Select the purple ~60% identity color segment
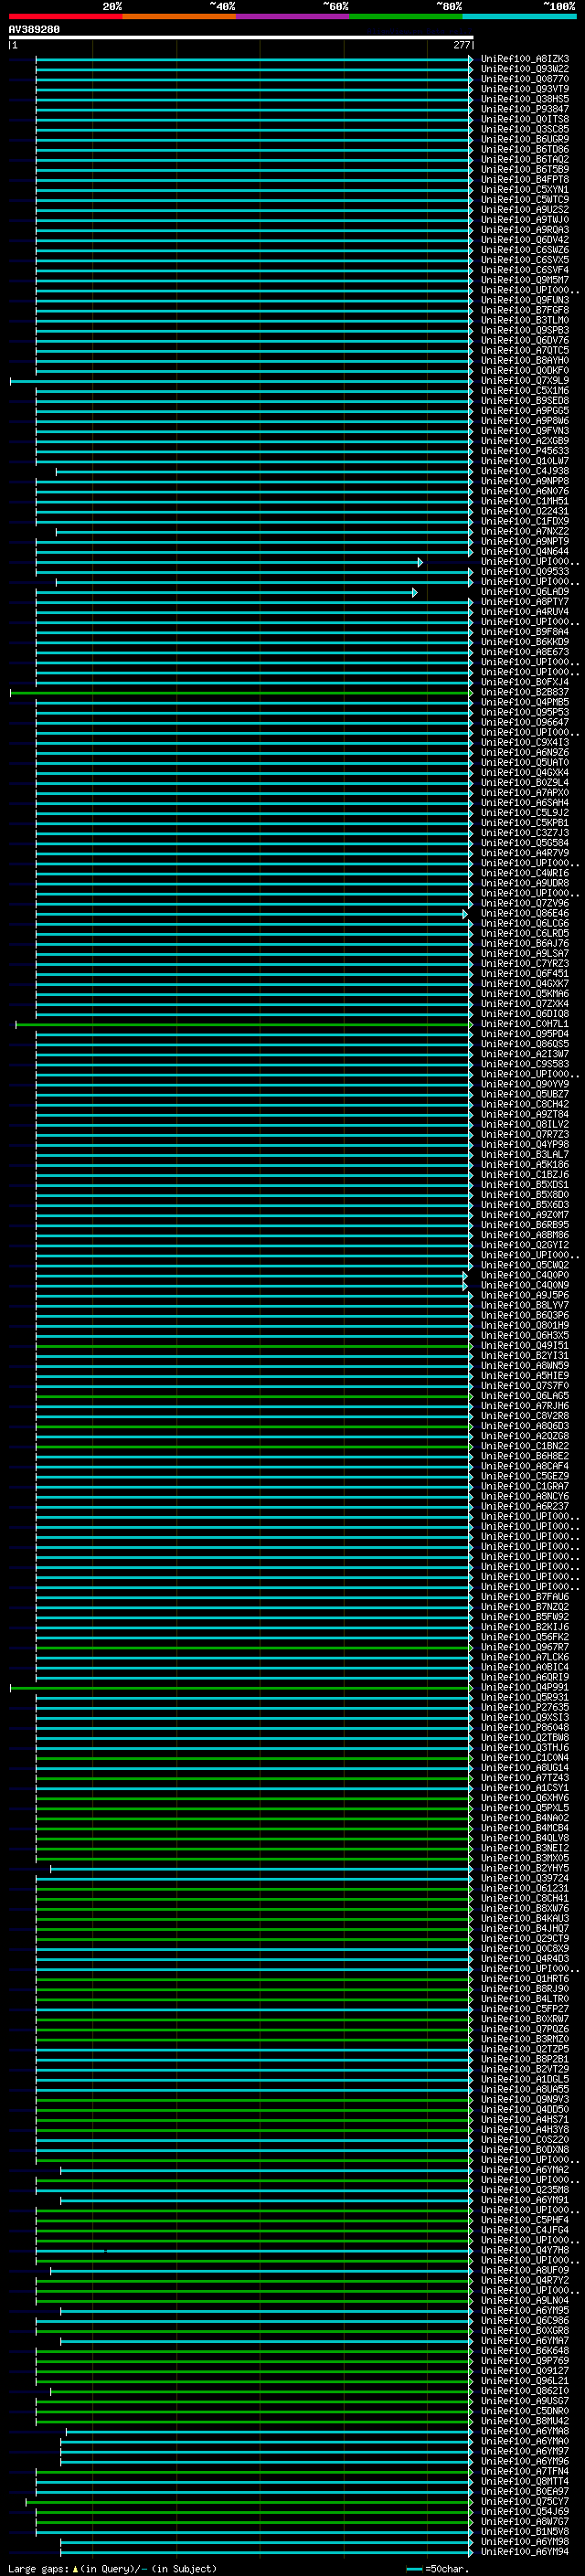The height and width of the screenshot is (2576, 585). coord(292,16)
